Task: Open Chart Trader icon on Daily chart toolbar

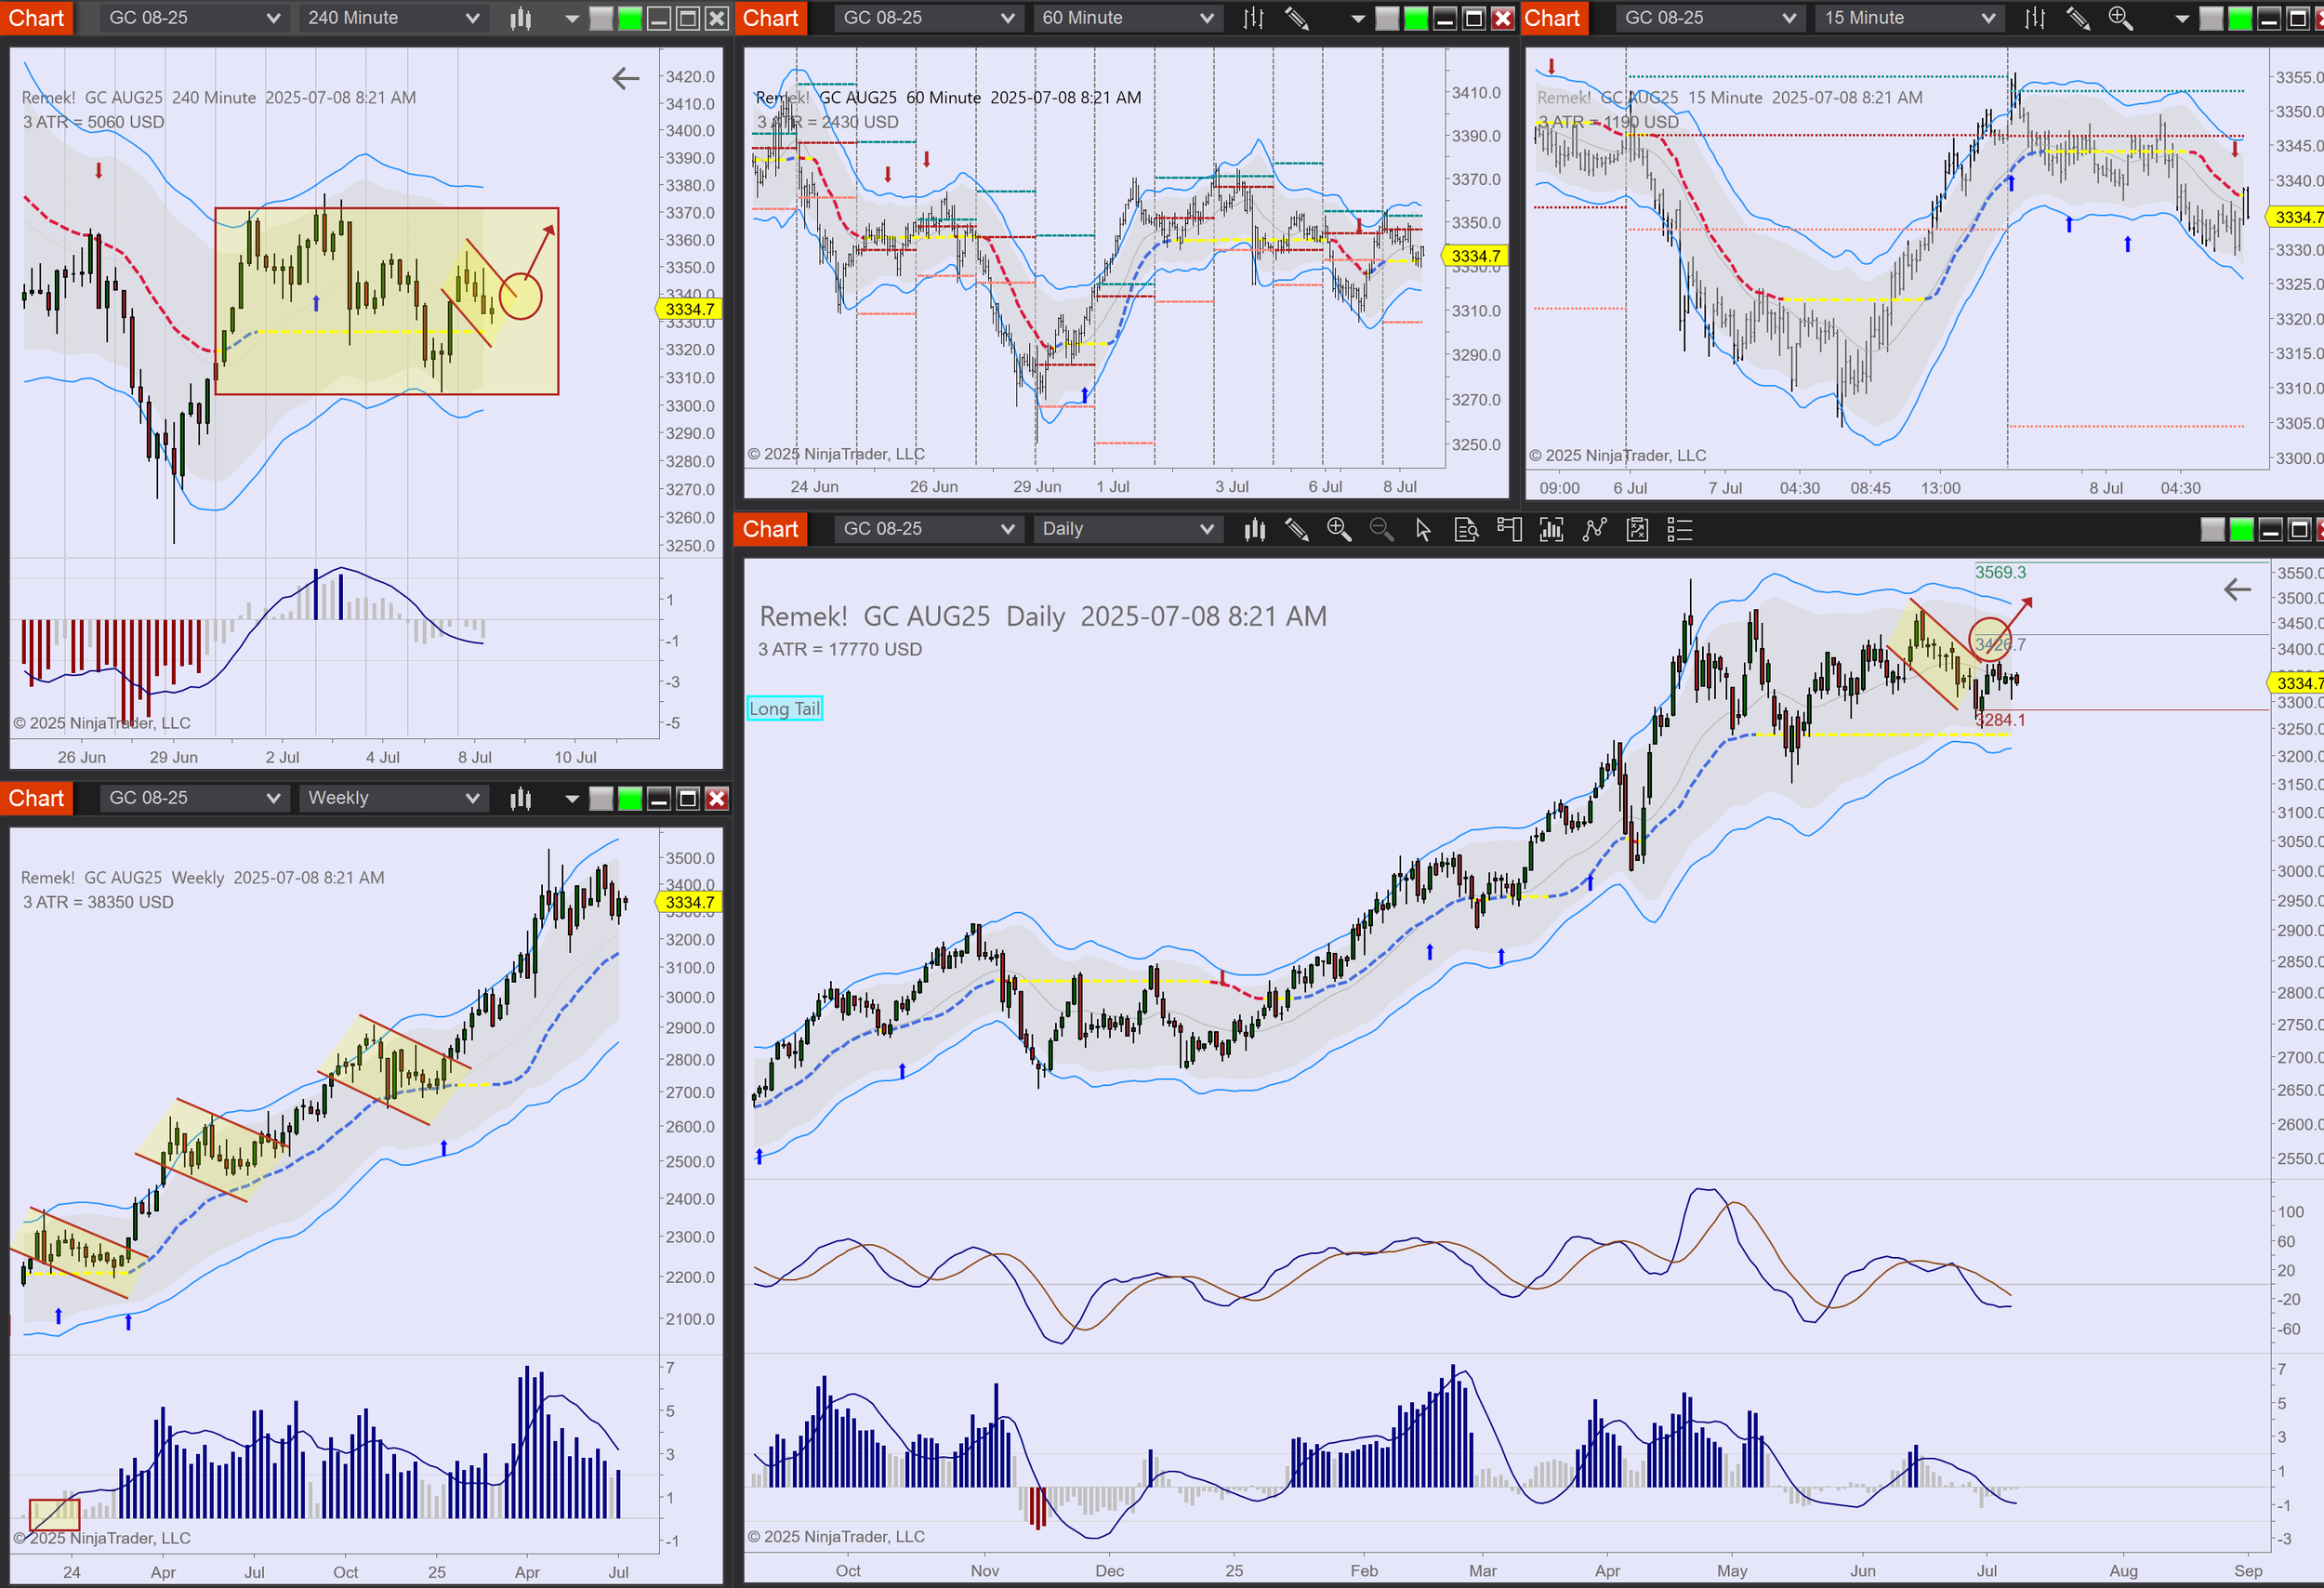Action: point(1509,529)
